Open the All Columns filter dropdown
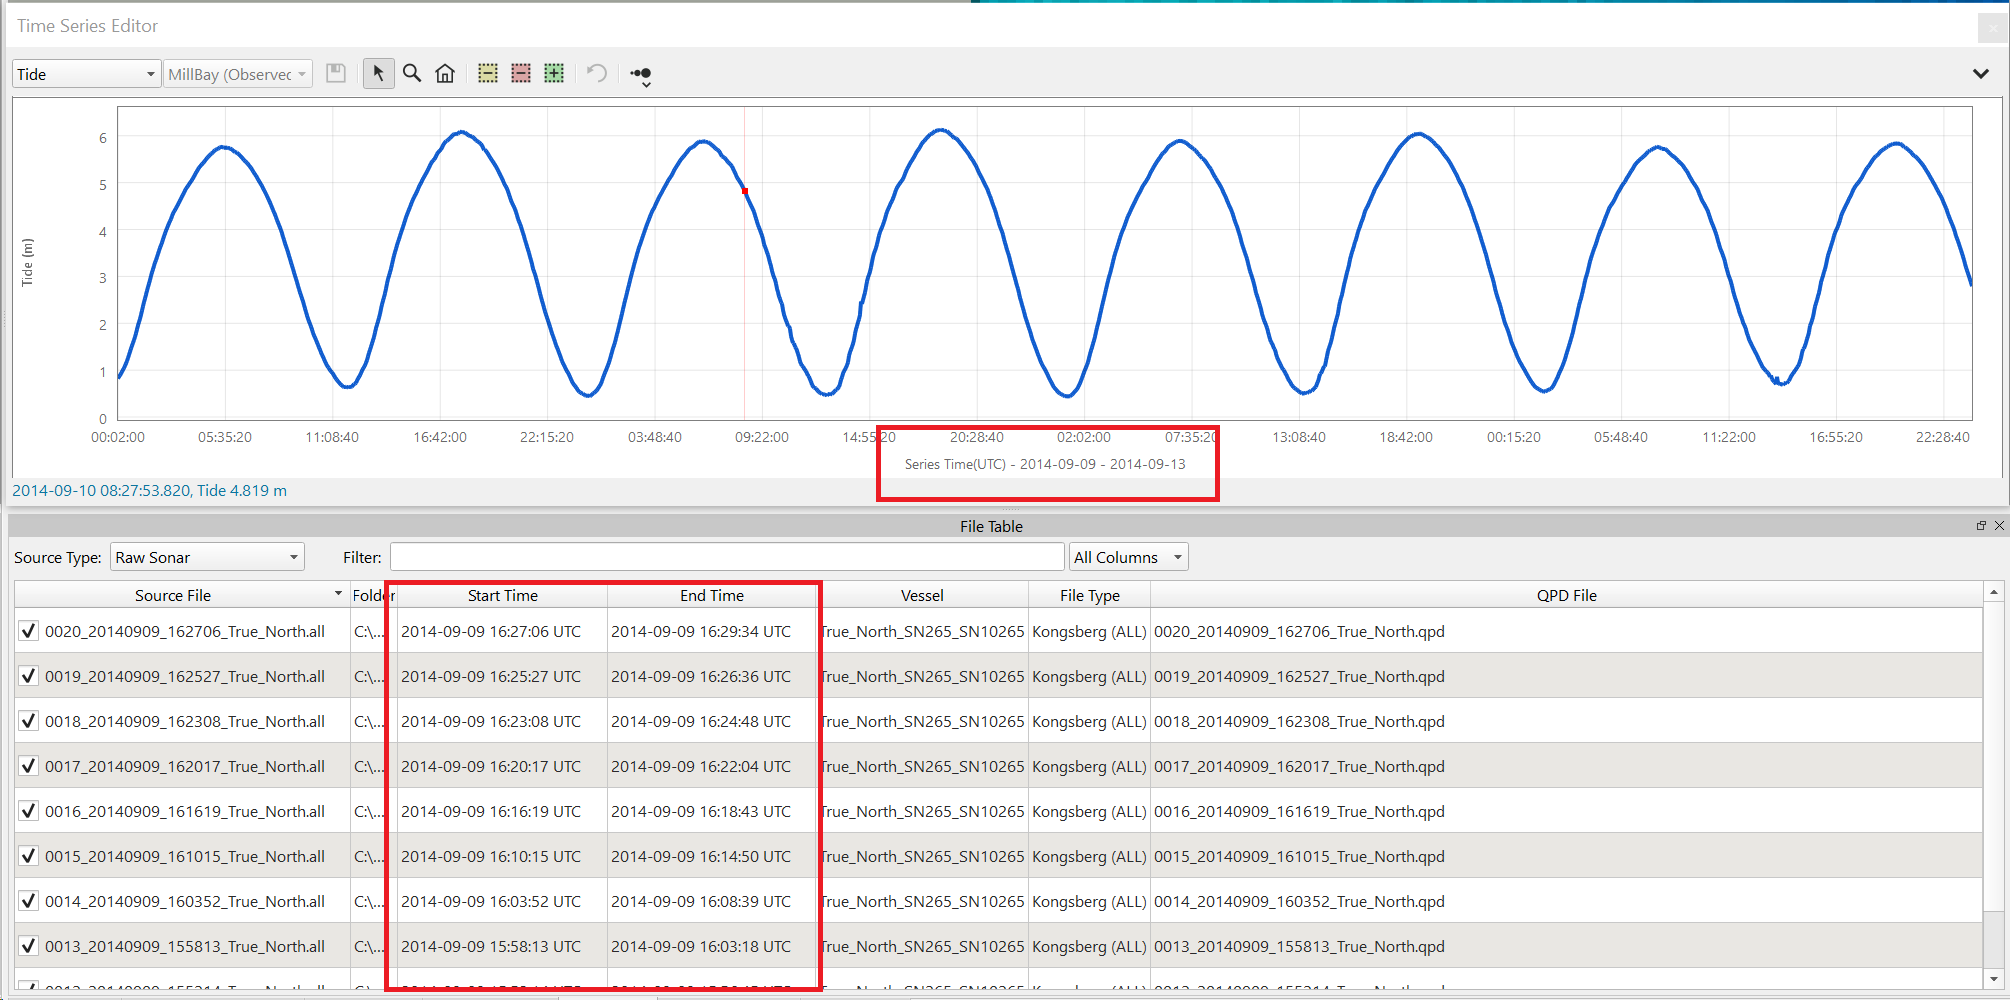Image resolution: width=2010 pixels, height=1000 pixels. click(x=1128, y=557)
